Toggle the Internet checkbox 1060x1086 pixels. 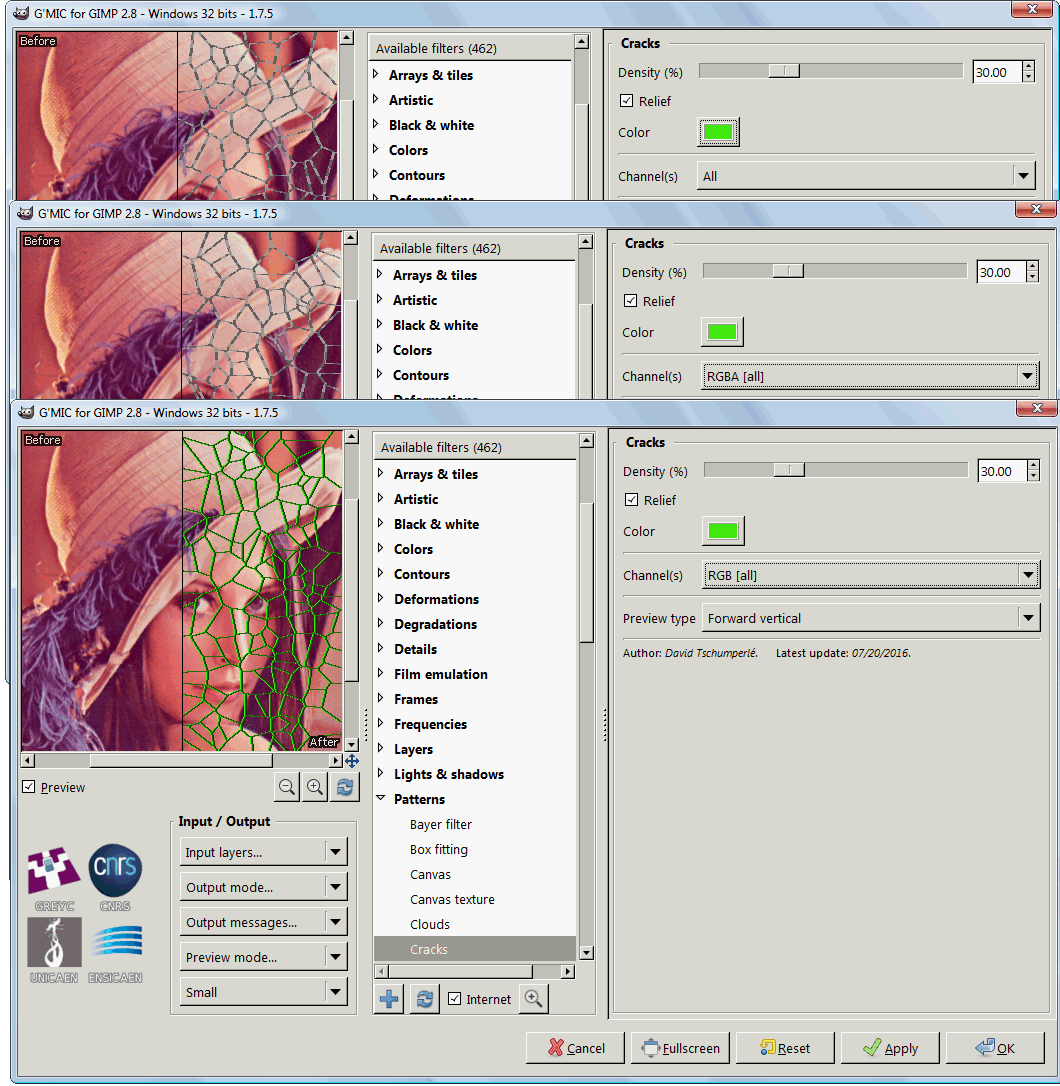click(454, 999)
